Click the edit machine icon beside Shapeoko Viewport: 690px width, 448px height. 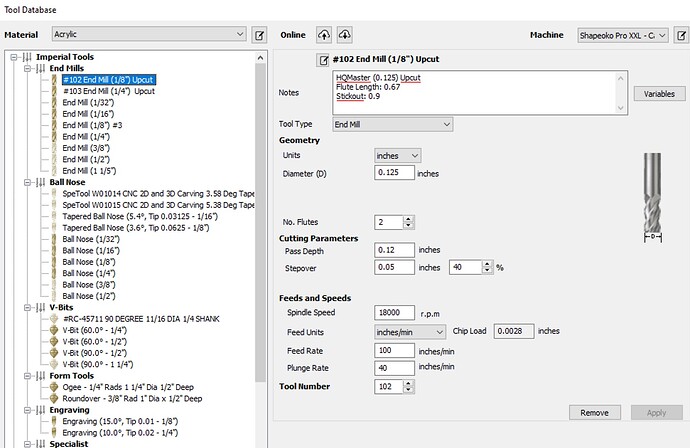(681, 35)
